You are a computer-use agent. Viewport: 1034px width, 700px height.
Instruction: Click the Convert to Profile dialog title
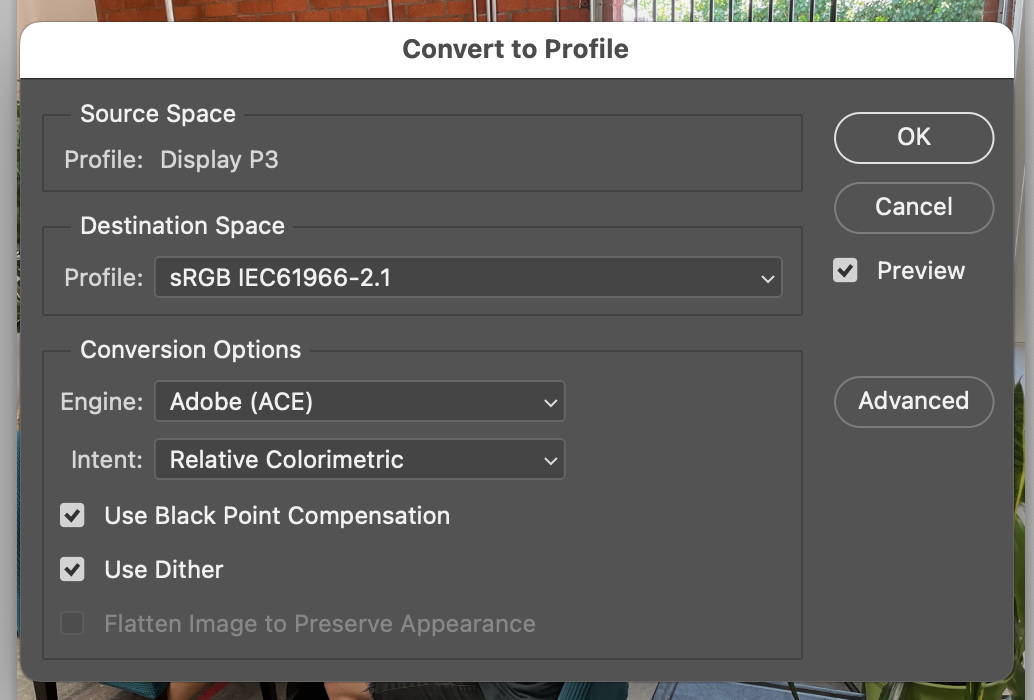pos(516,48)
